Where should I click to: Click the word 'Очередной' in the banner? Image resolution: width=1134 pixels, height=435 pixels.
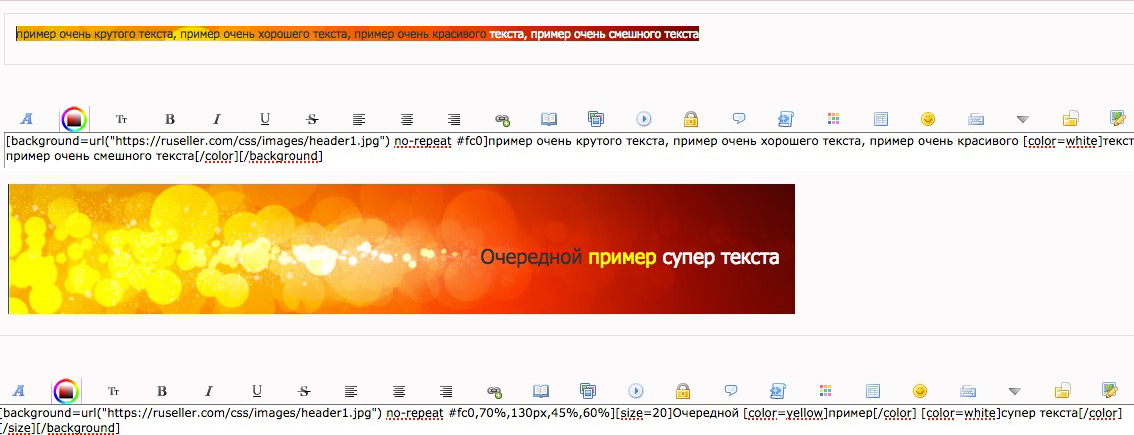click(x=532, y=256)
